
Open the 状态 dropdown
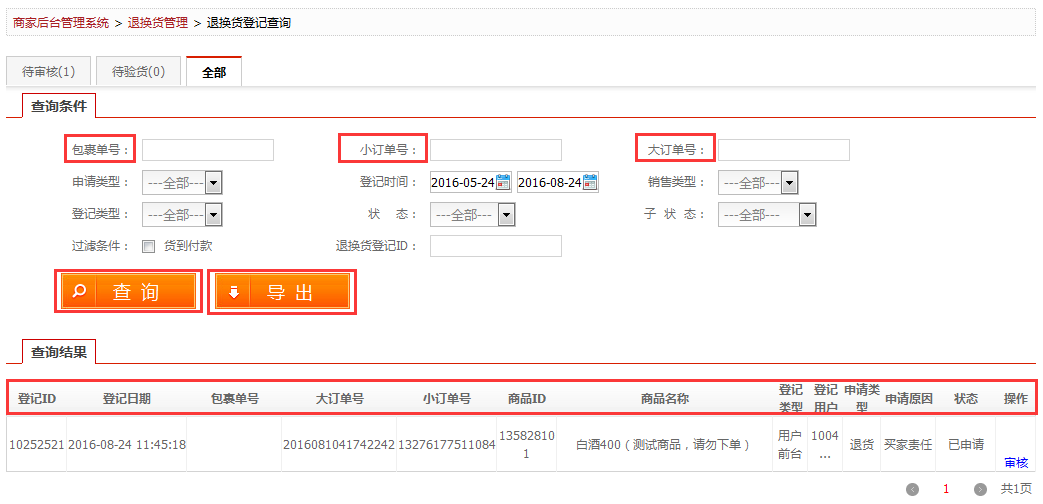pyautogui.click(x=473, y=214)
